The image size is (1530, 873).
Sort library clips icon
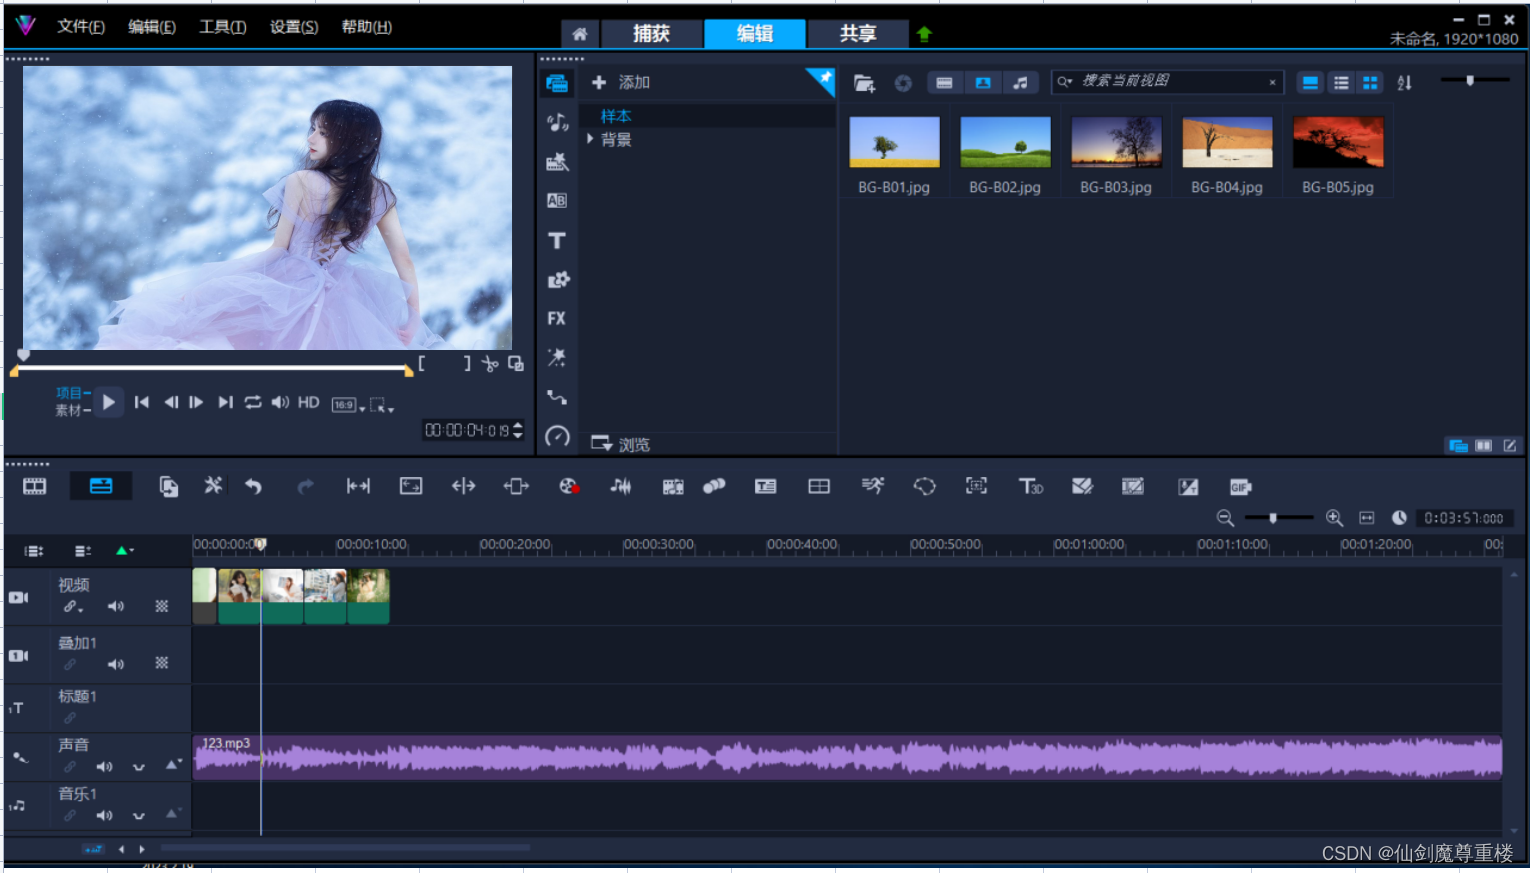[1404, 83]
